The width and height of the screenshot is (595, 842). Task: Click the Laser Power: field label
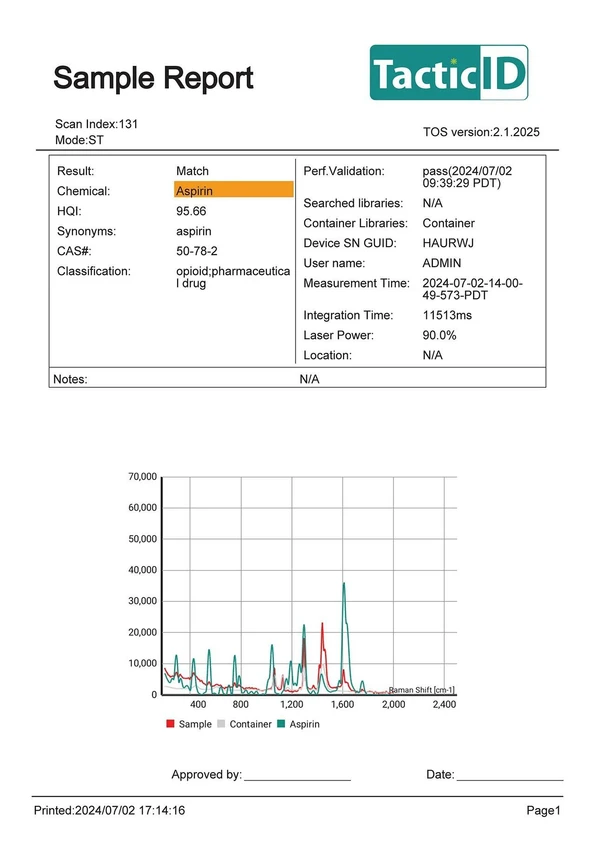[338, 335]
